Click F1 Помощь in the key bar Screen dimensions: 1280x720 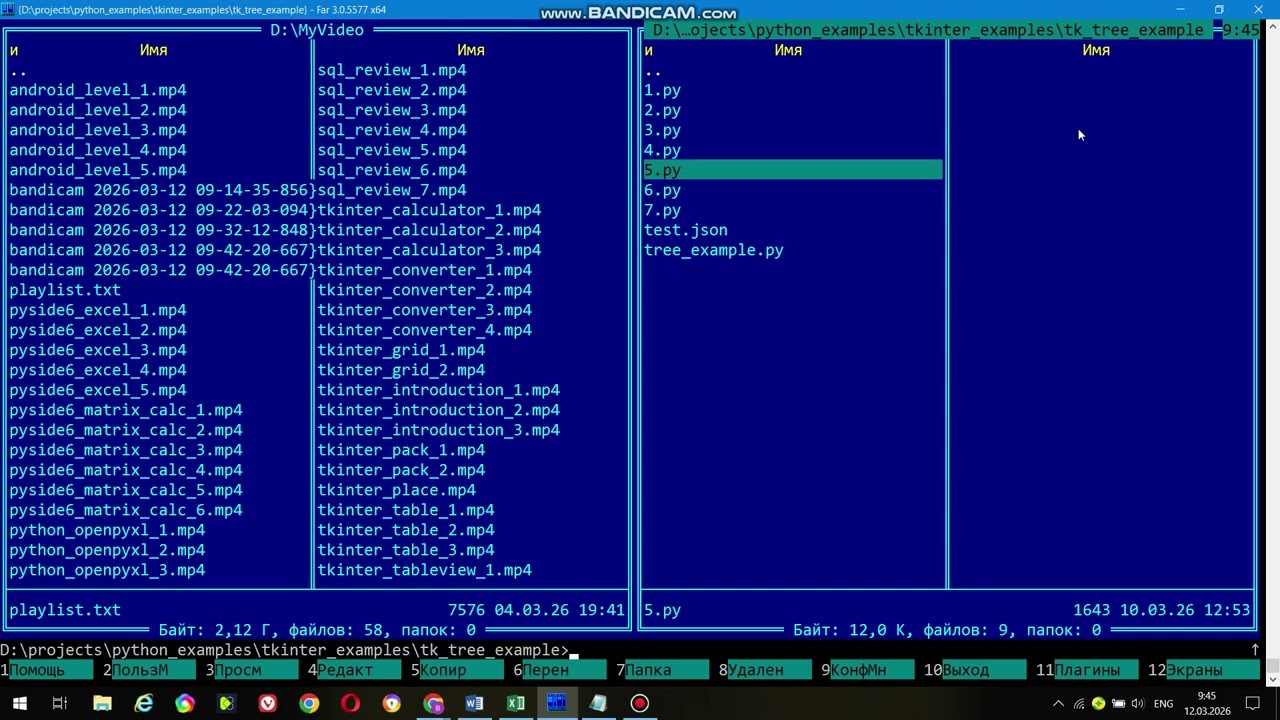(x=46, y=670)
